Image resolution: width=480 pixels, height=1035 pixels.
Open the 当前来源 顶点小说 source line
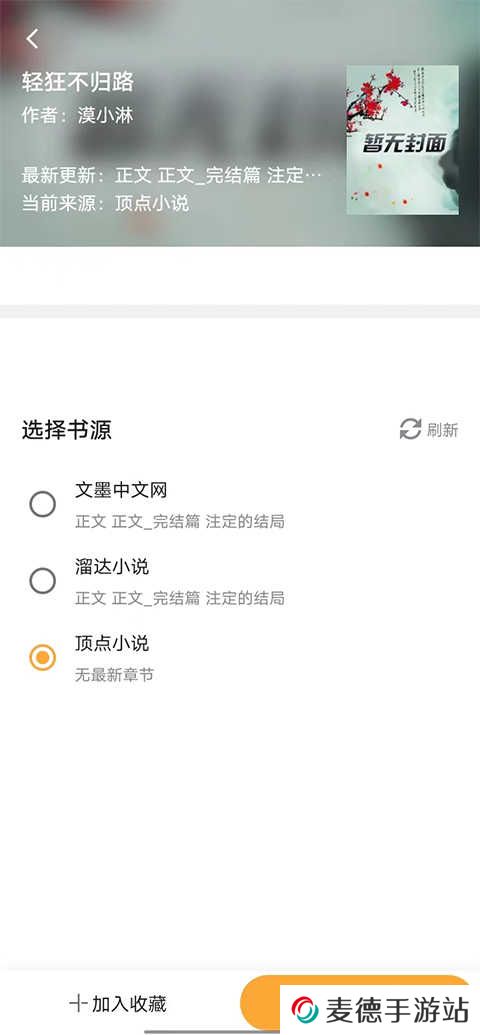[106, 203]
